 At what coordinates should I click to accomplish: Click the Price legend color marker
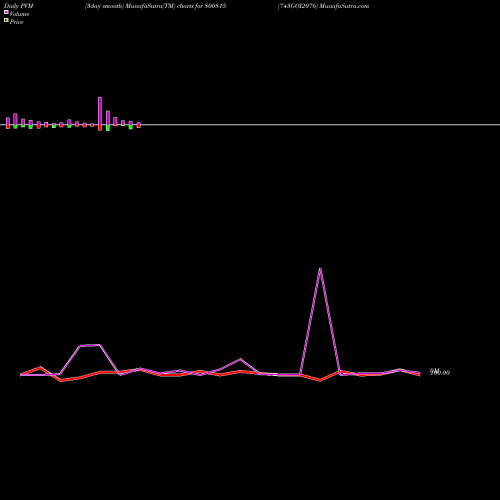[x=6, y=20]
